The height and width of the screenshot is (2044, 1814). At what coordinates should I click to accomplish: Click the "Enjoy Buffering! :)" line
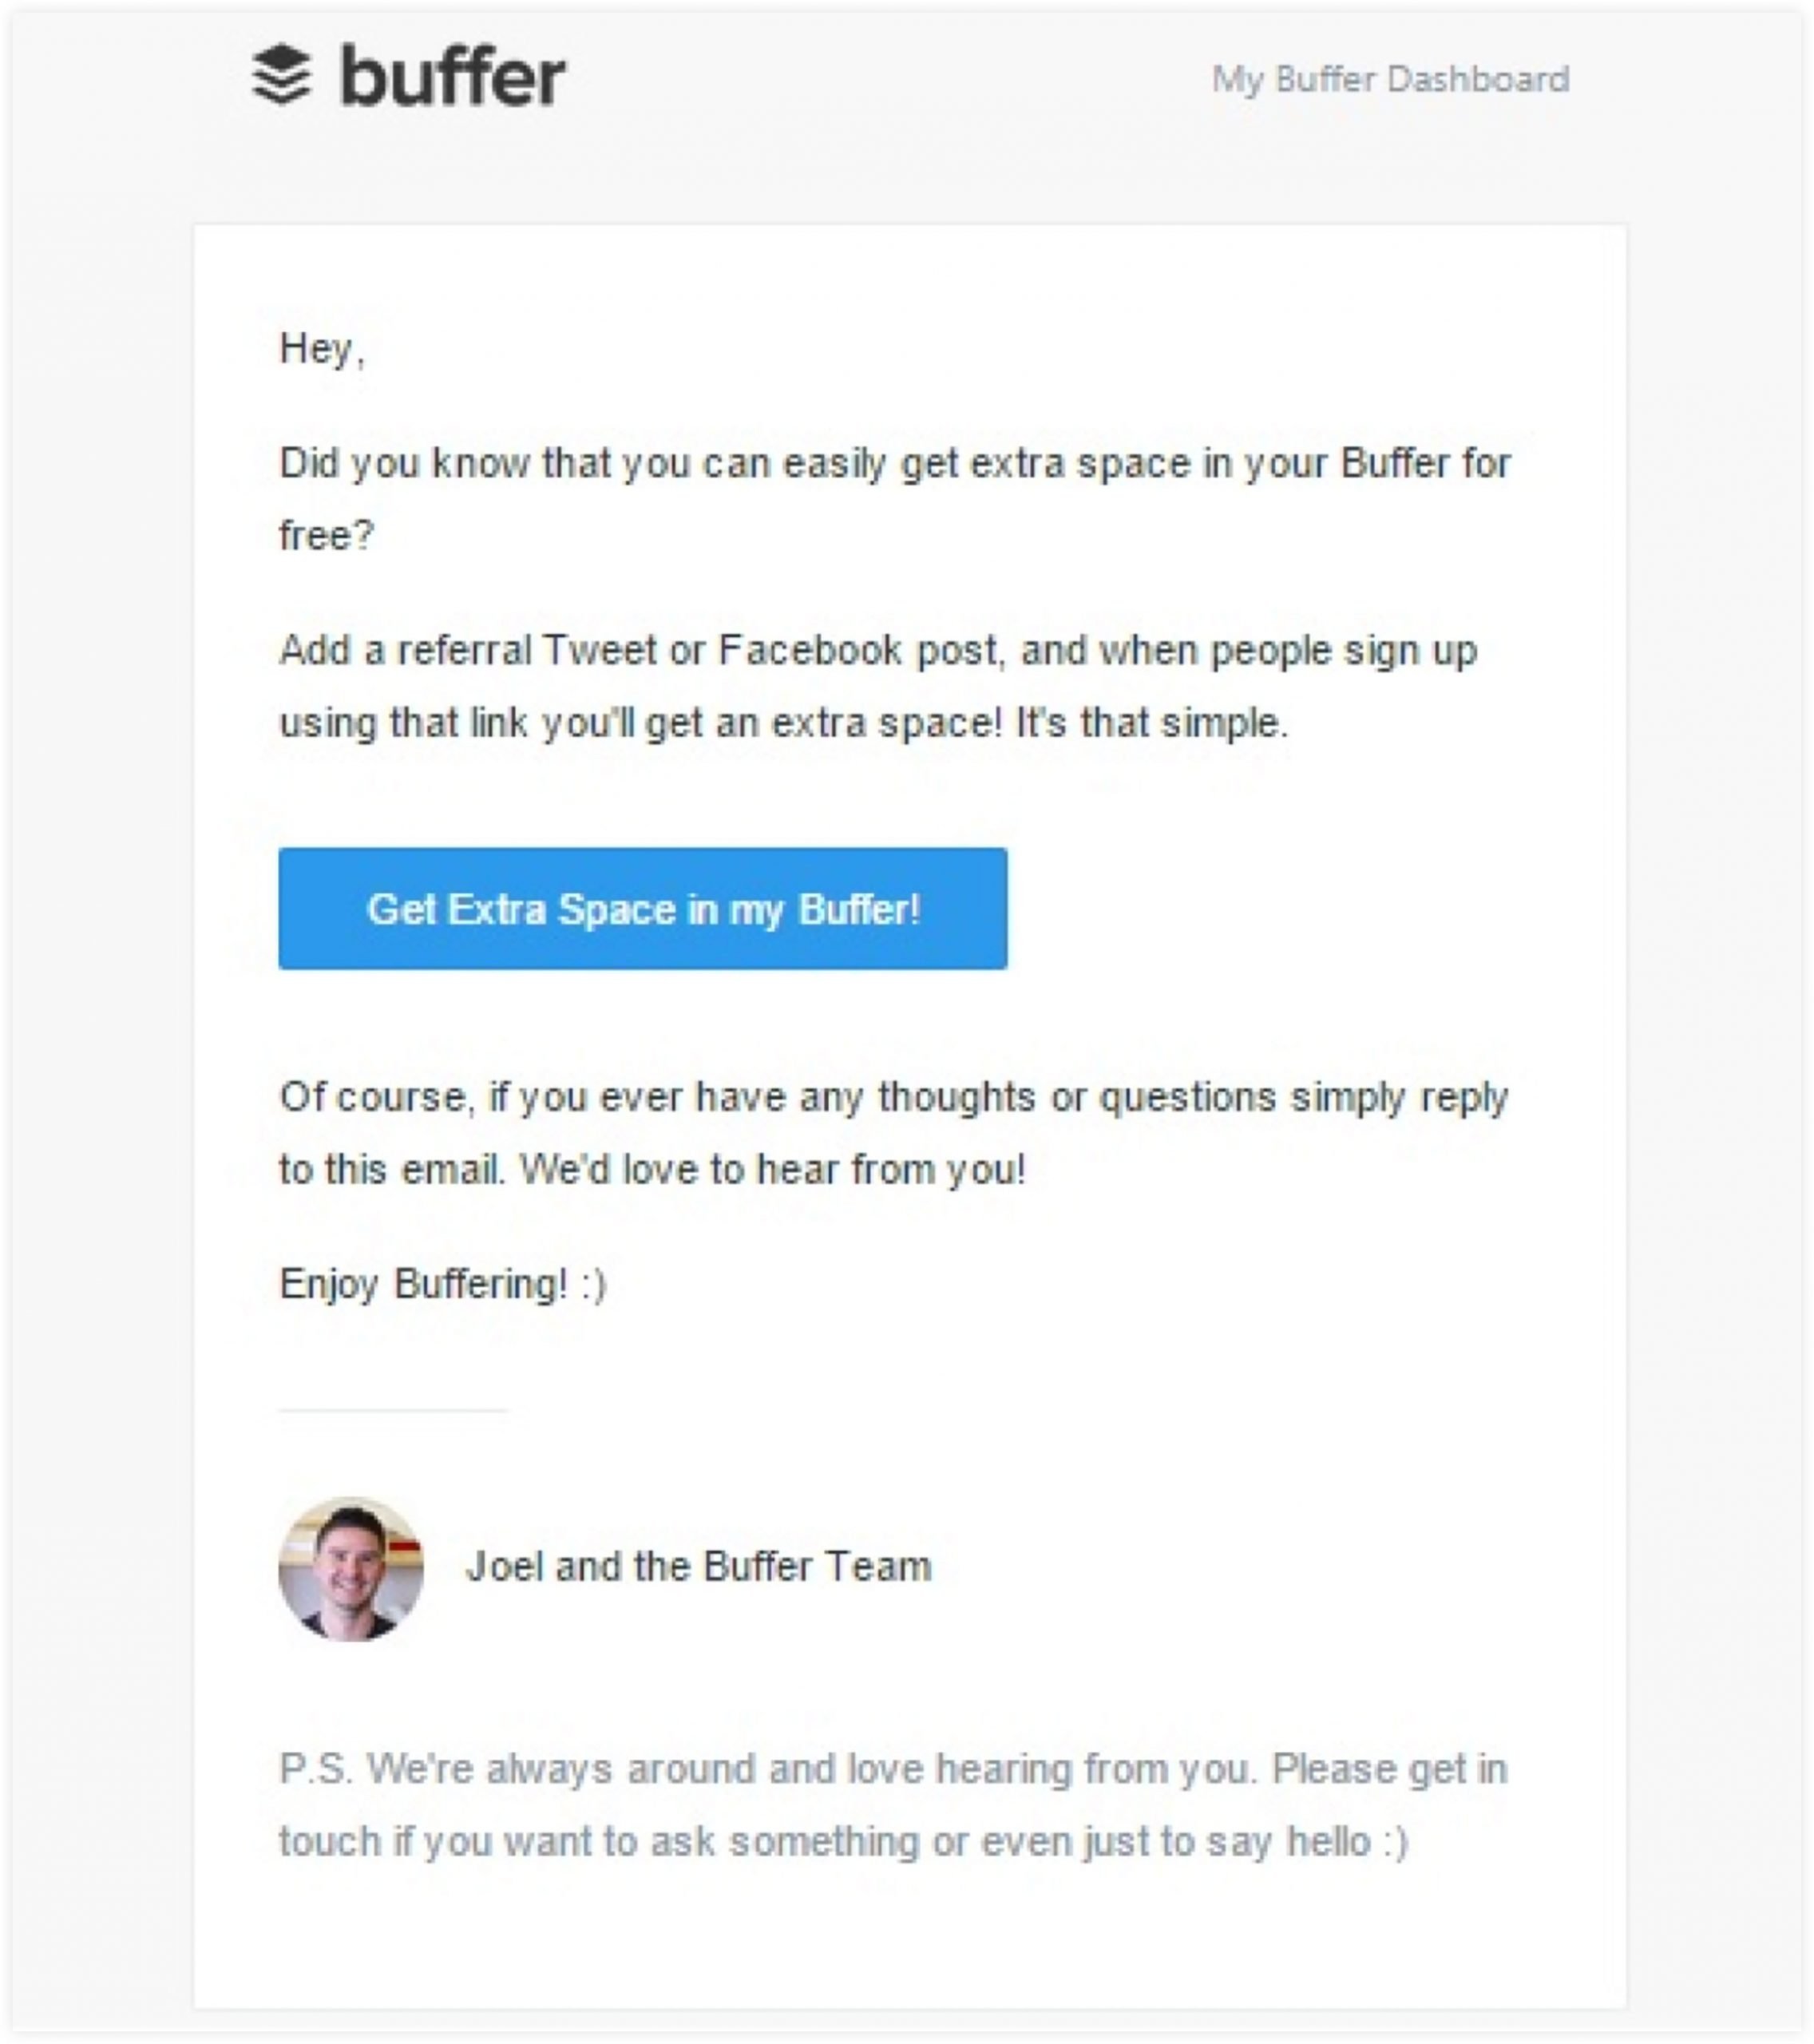(443, 1284)
